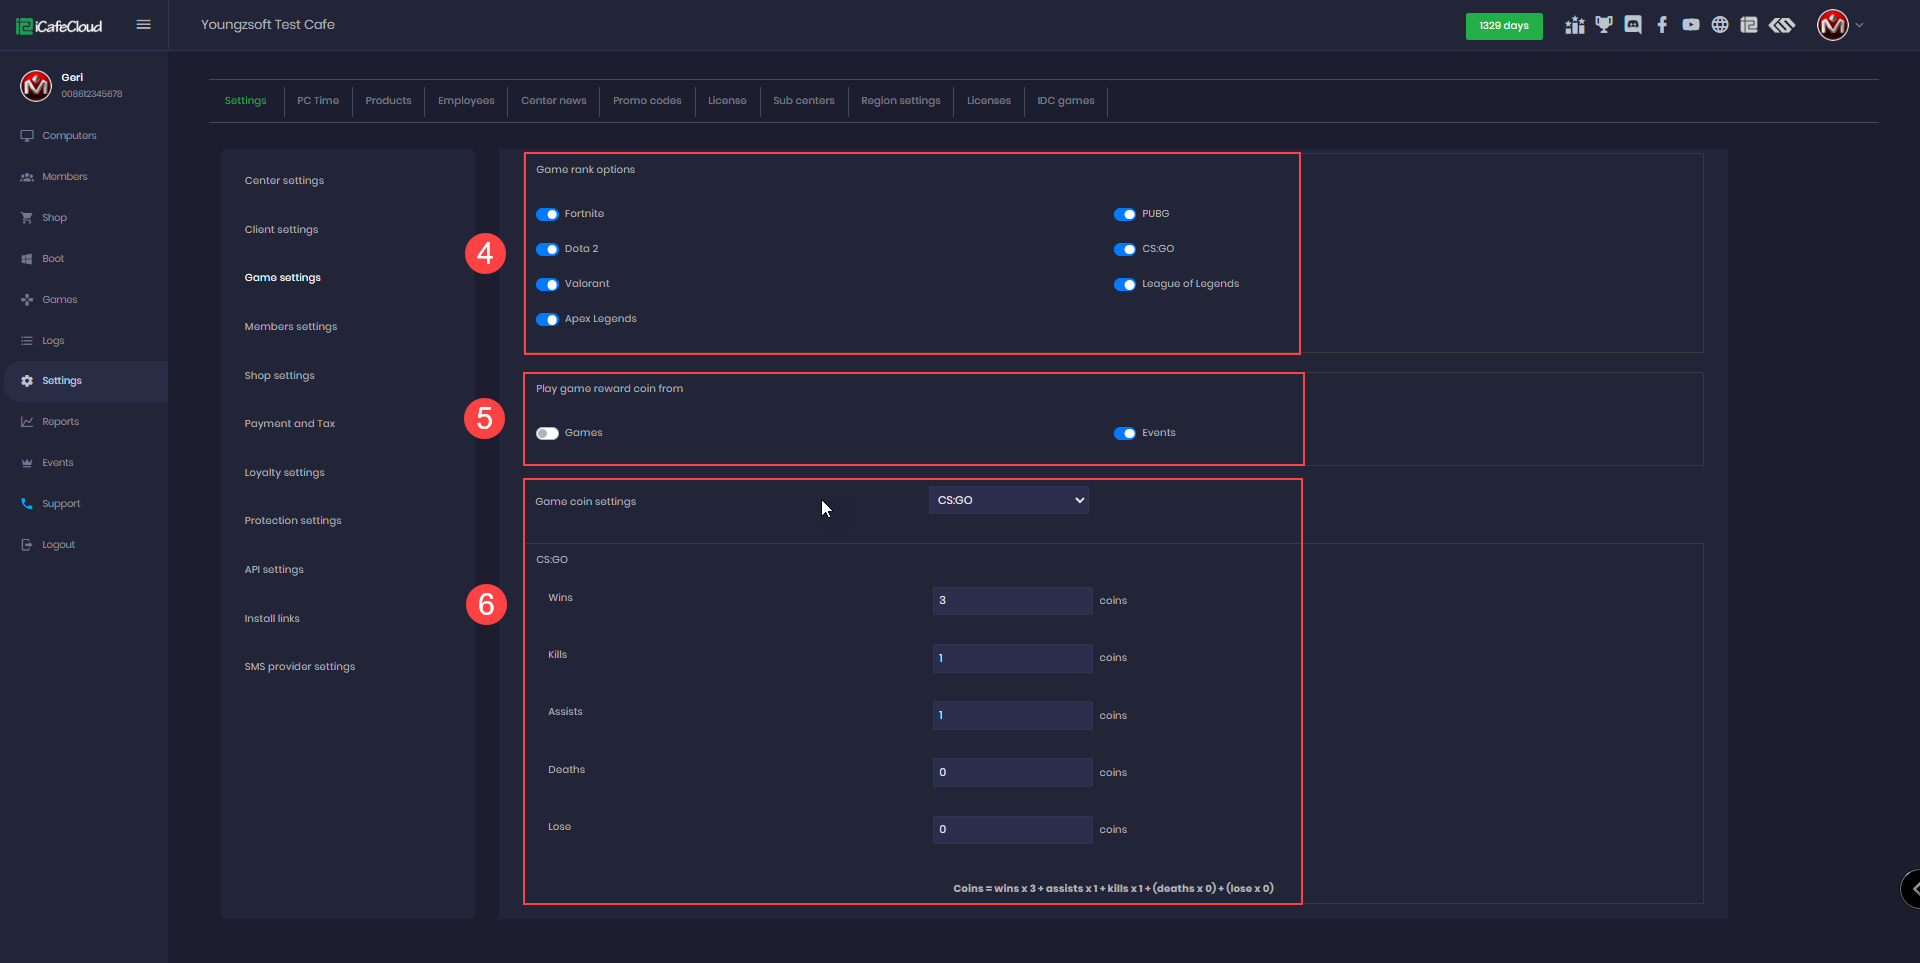The width and height of the screenshot is (1920, 963).
Task: Open the Facebook link icon
Action: click(1661, 25)
